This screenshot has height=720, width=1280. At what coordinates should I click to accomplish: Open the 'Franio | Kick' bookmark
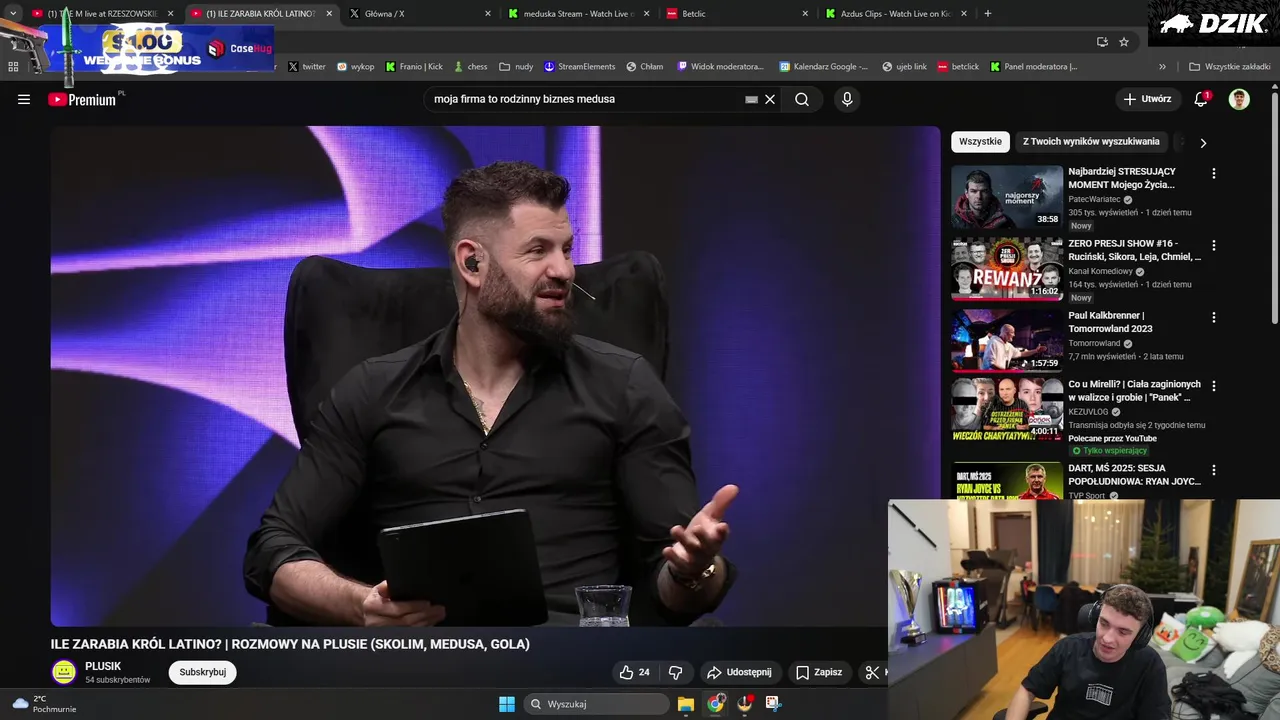(x=414, y=67)
